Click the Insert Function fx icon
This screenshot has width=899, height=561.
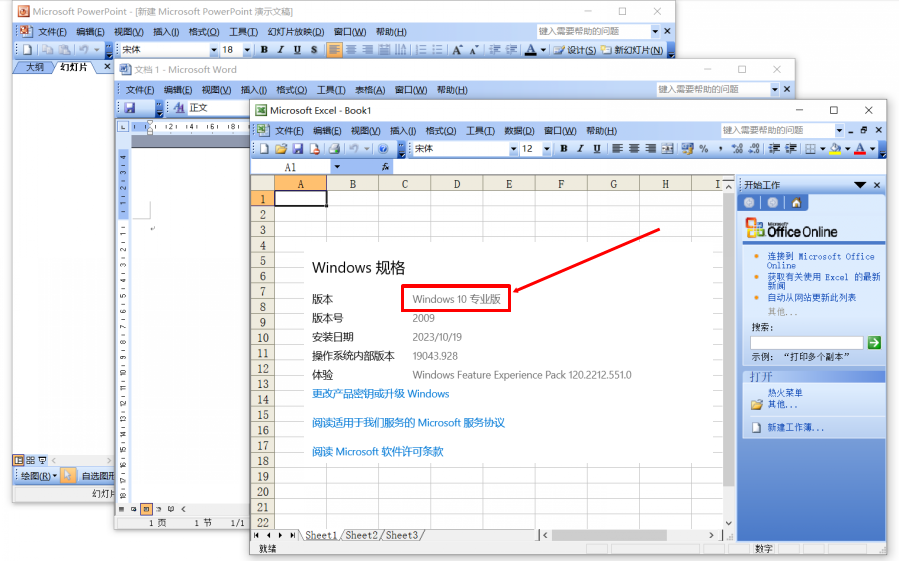[x=385, y=167]
